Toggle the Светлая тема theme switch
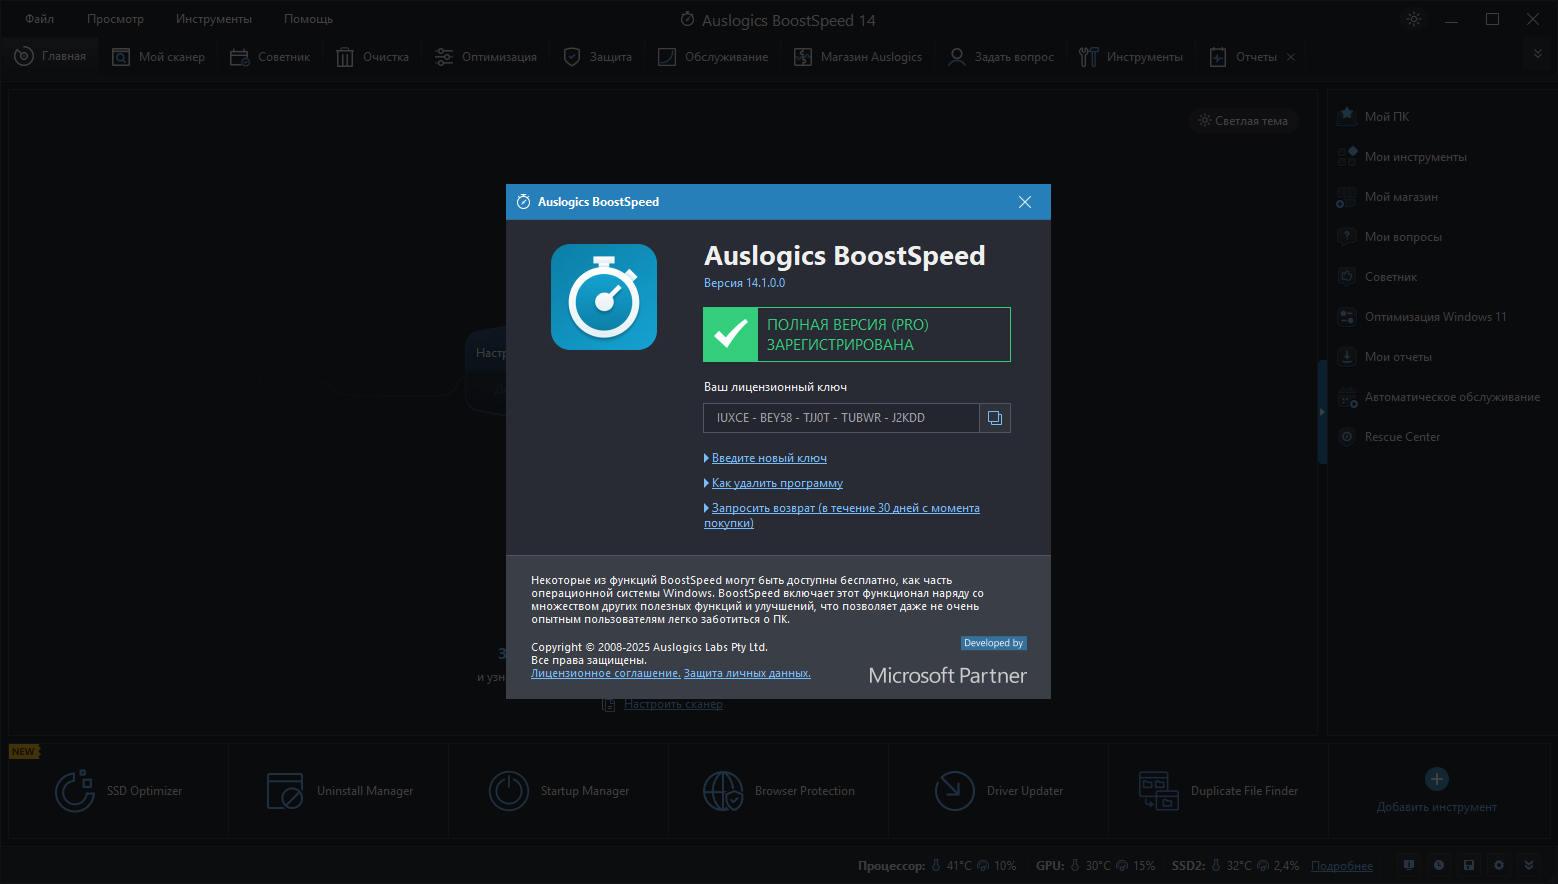 click(1244, 121)
